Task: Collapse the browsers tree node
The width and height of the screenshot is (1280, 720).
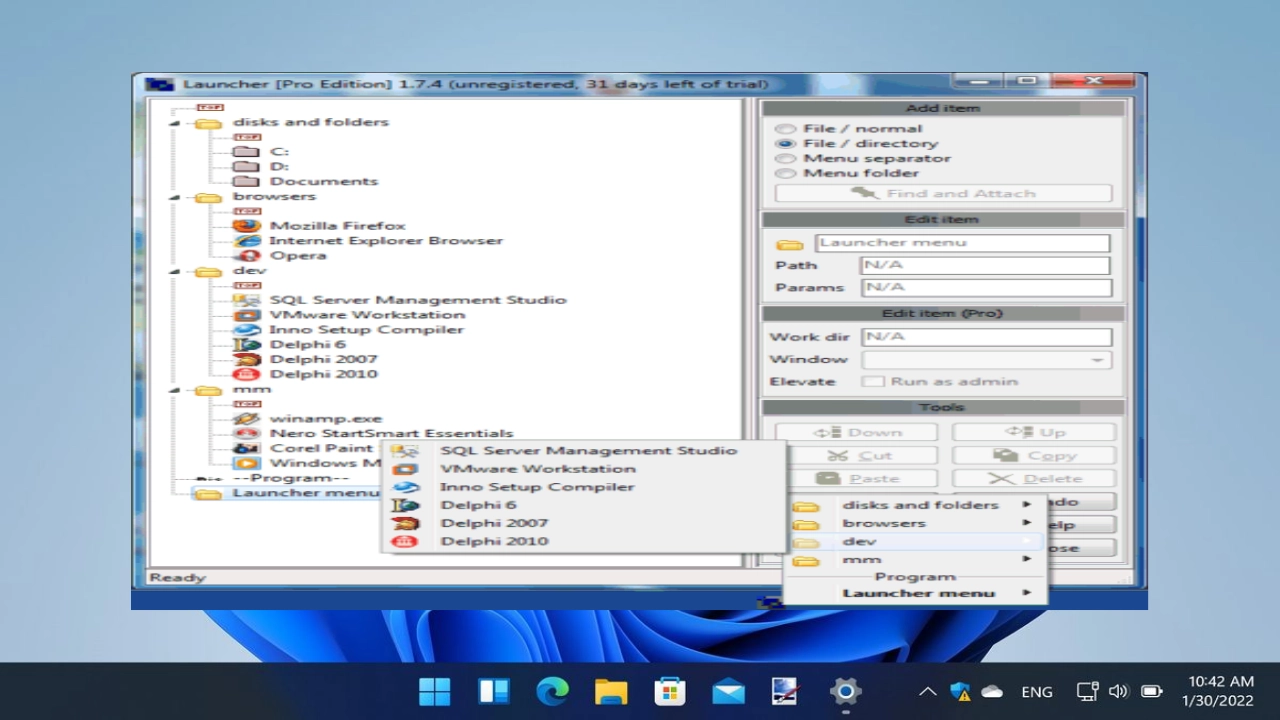Action: point(175,198)
